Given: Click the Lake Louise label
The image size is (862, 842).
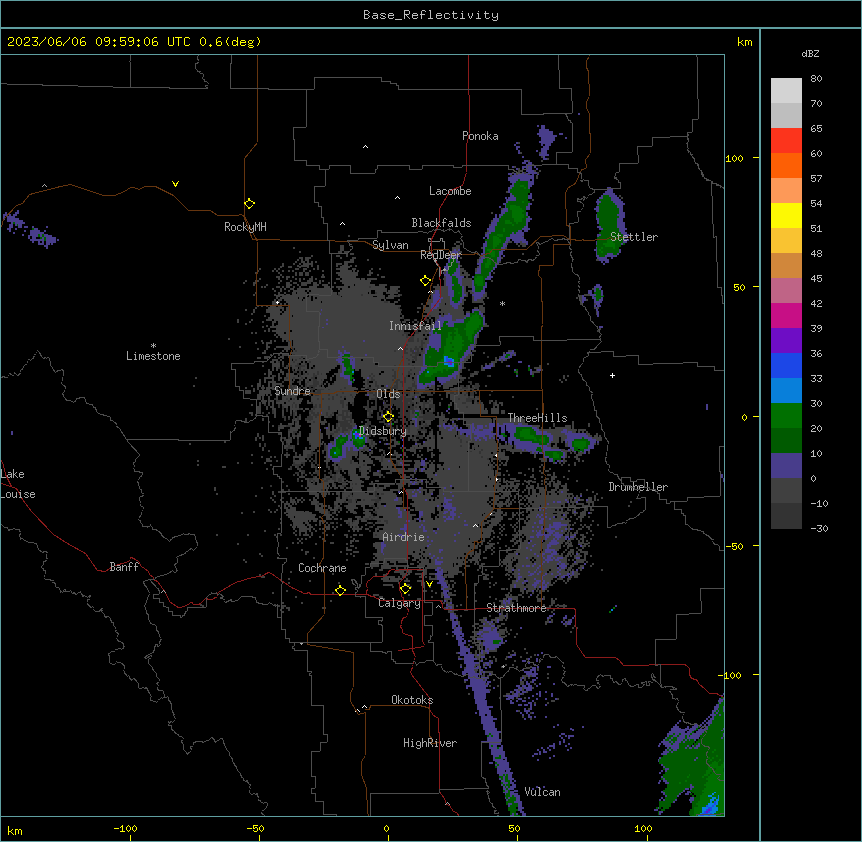Looking at the screenshot, I should (x=18, y=484).
